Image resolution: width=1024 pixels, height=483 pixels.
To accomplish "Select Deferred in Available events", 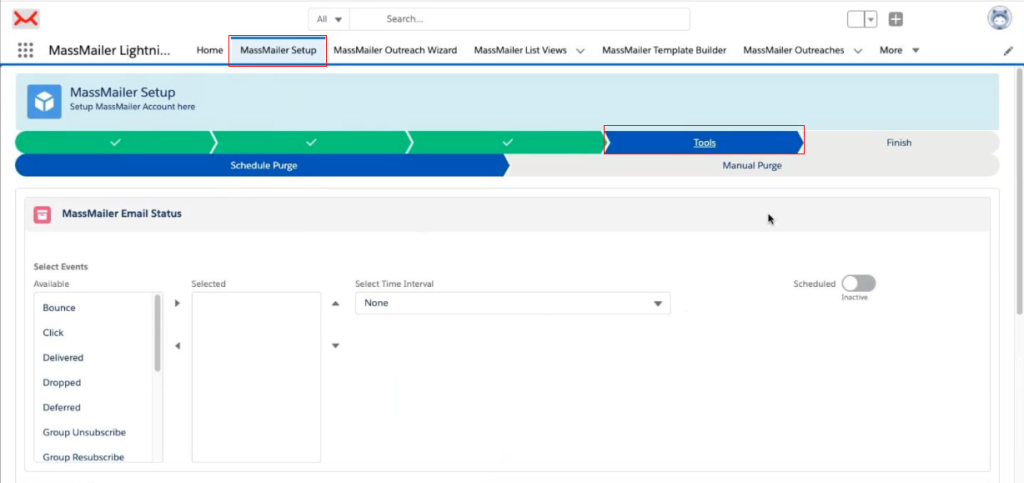I will point(94,407).
